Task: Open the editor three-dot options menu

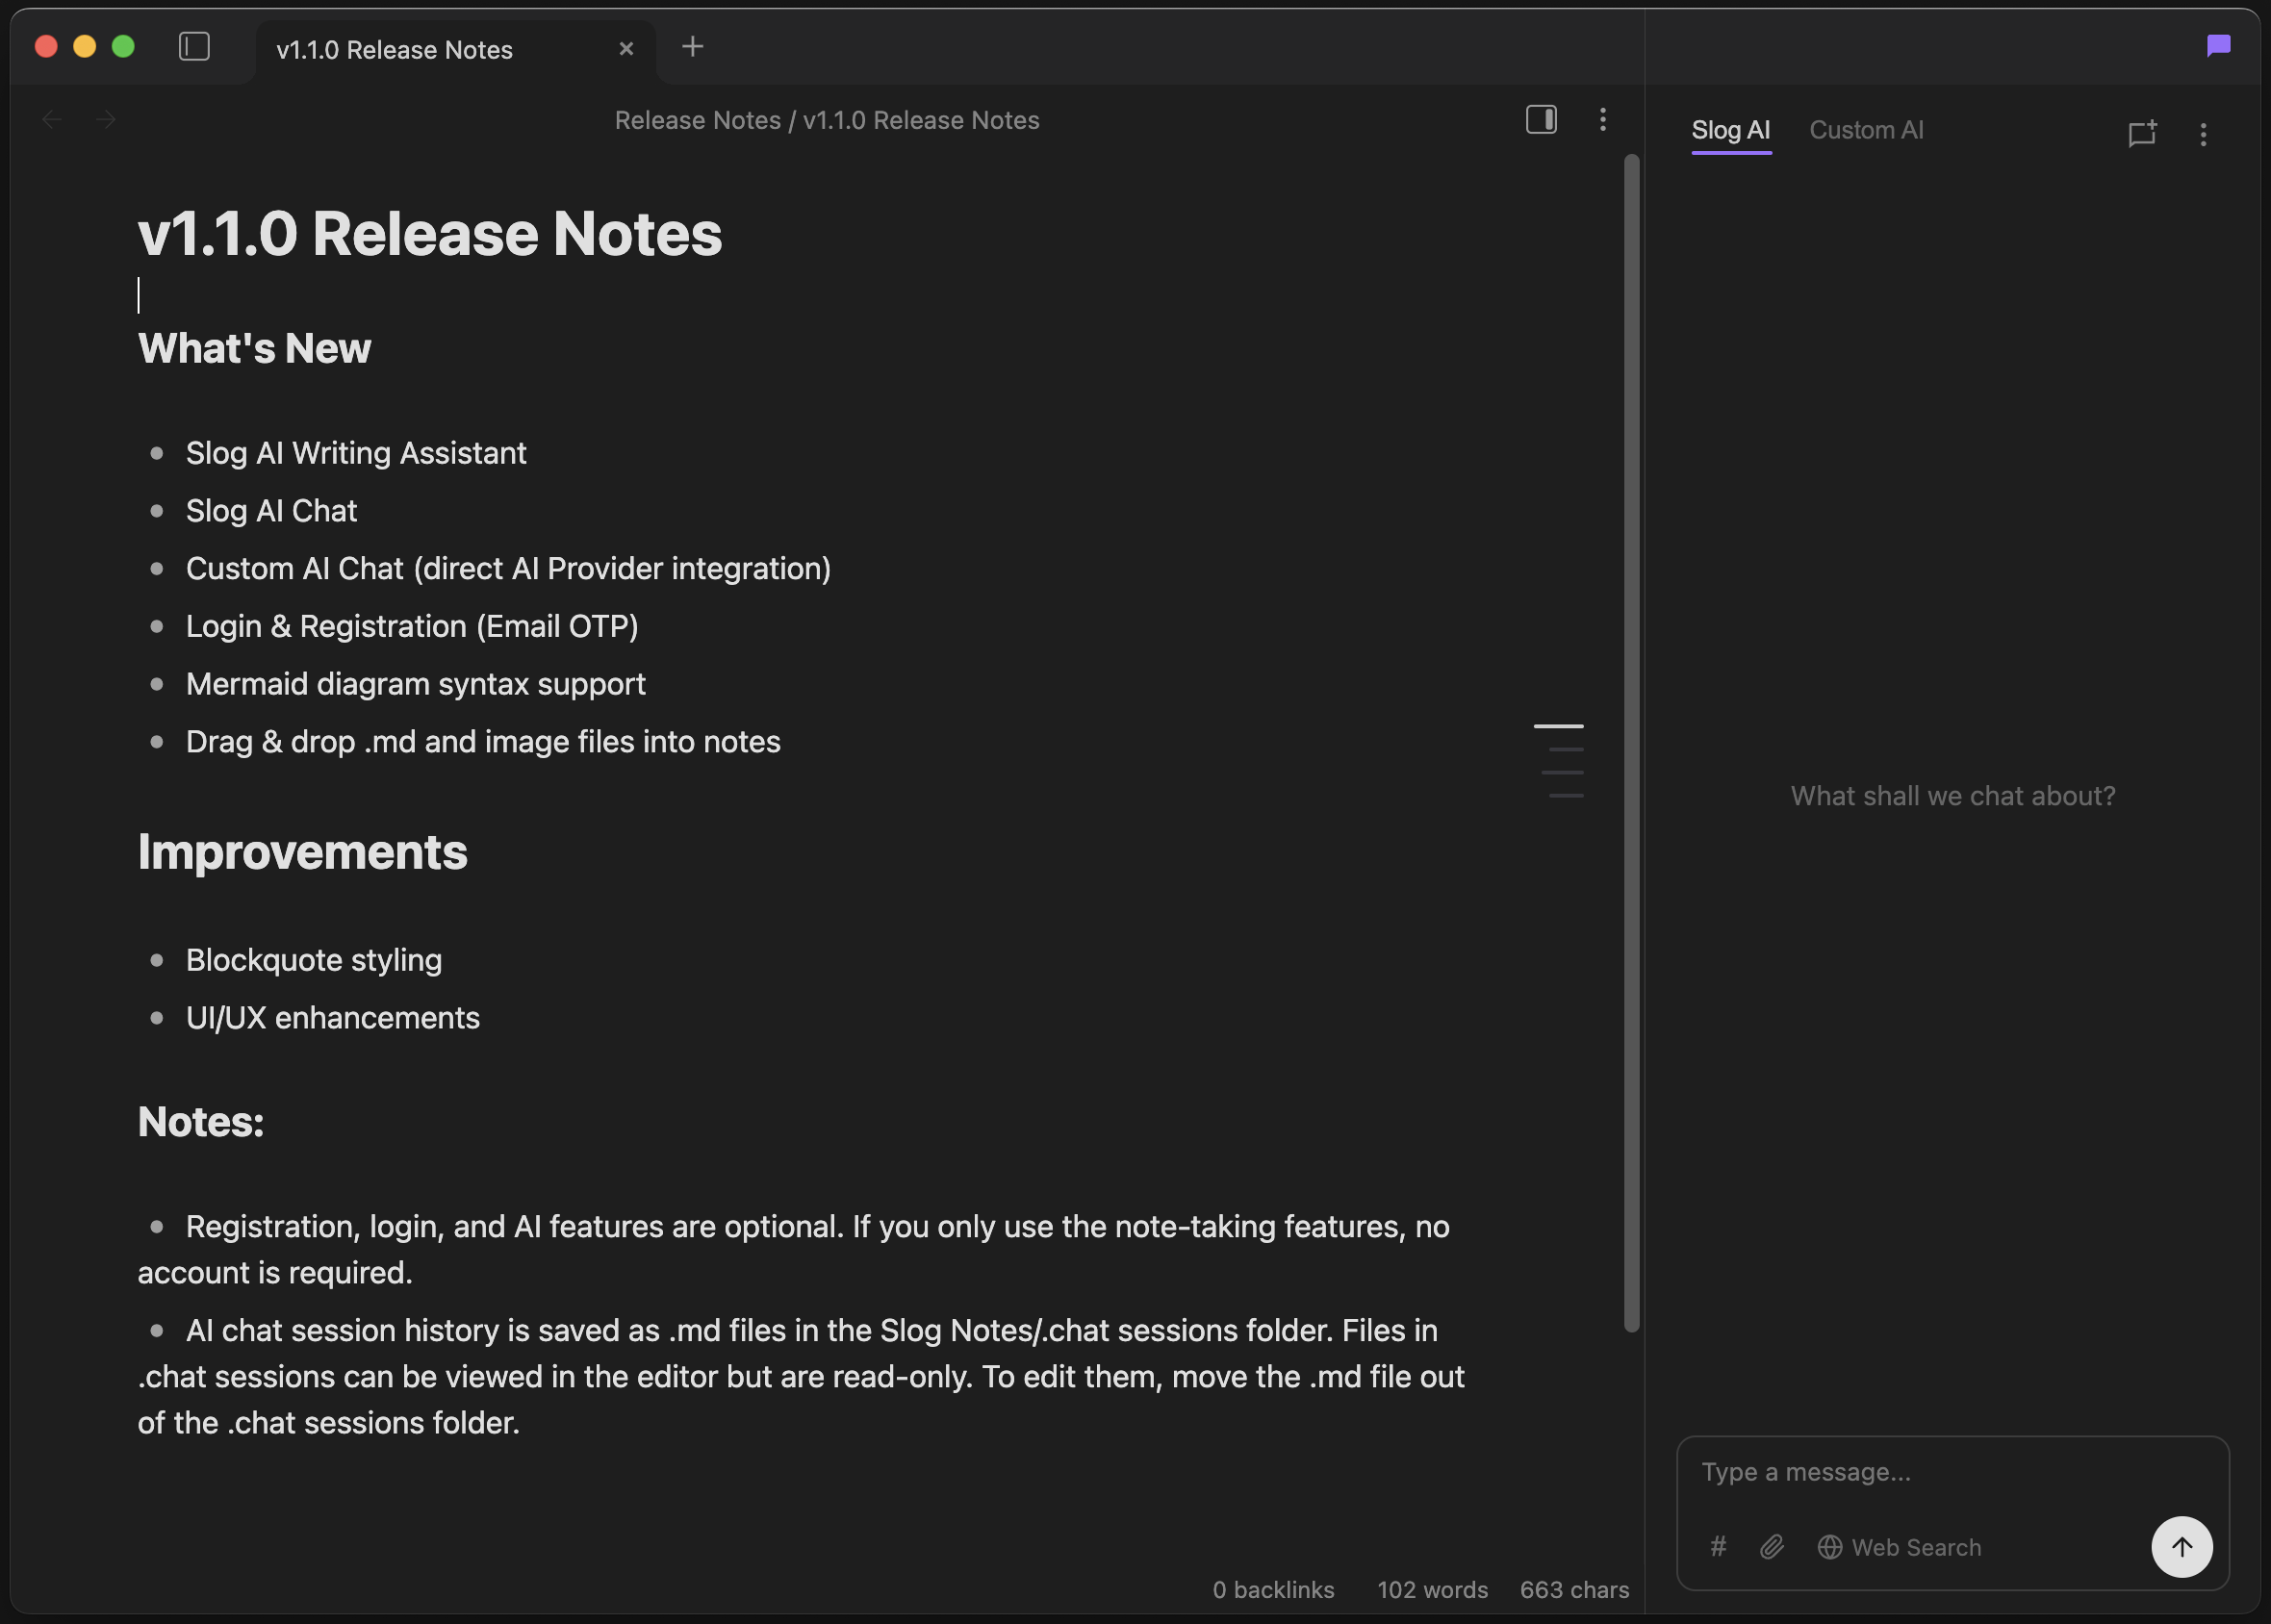Action: pos(1602,119)
